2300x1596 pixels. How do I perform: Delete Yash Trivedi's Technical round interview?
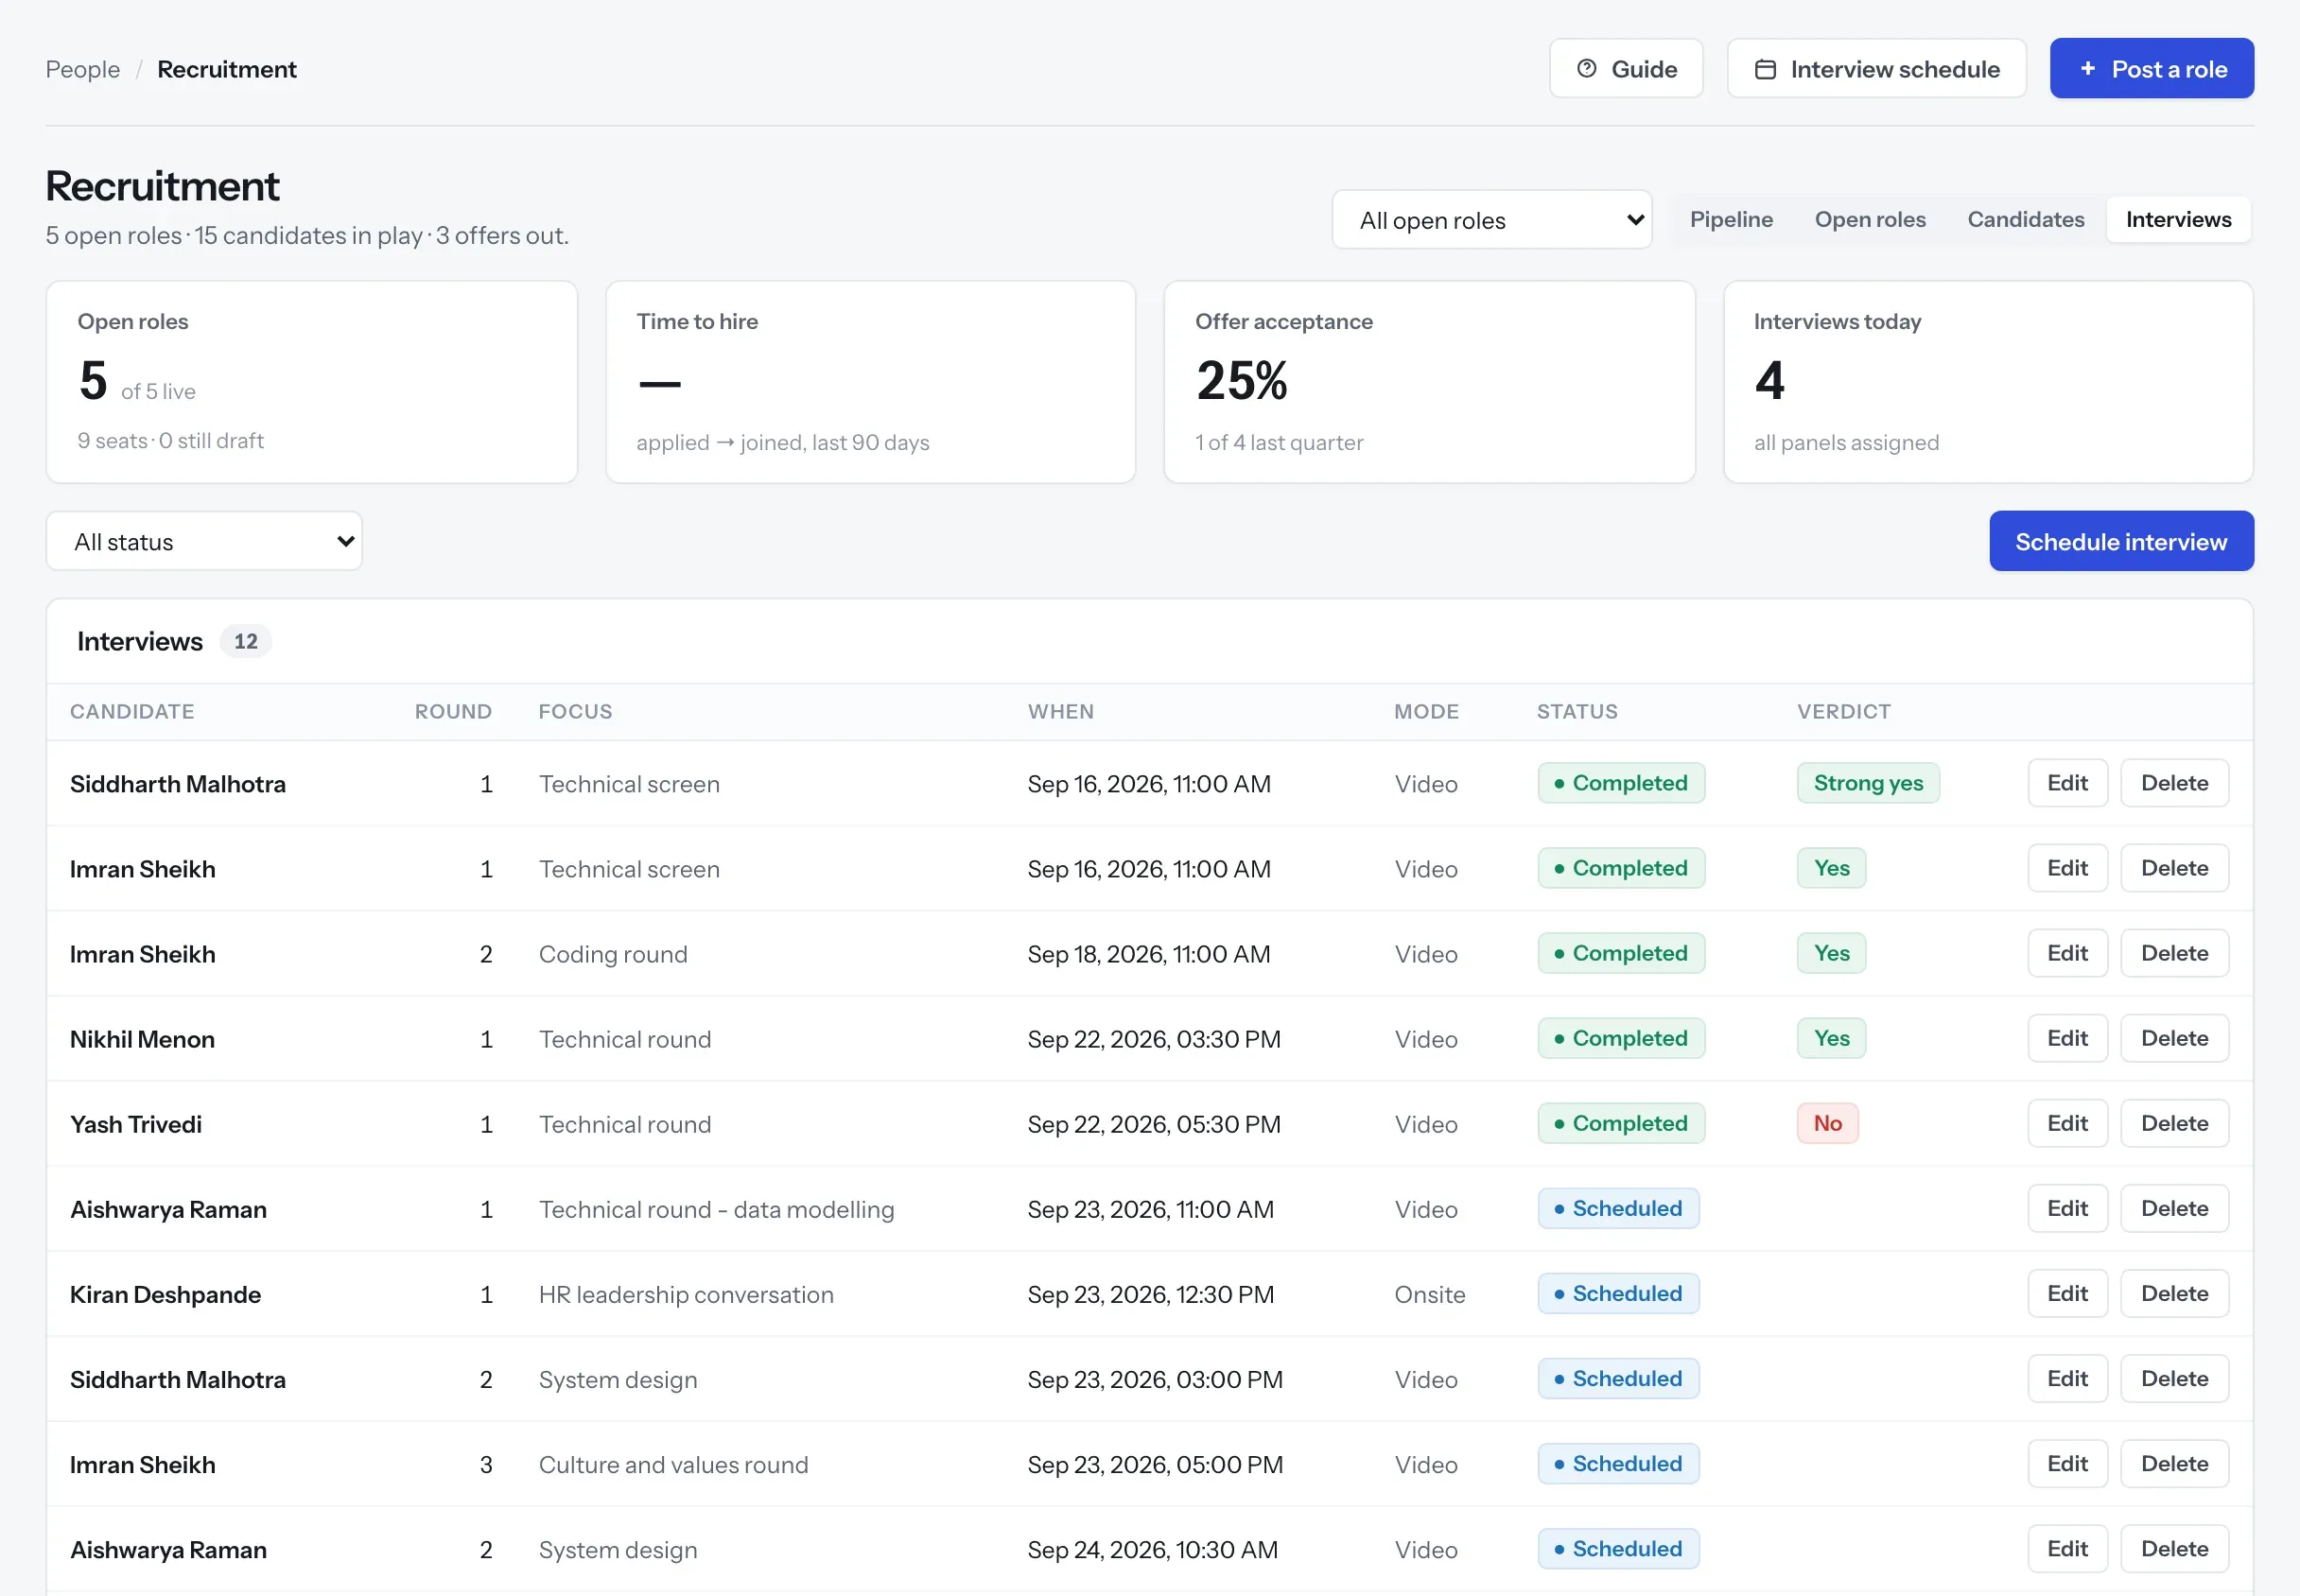(x=2174, y=1123)
